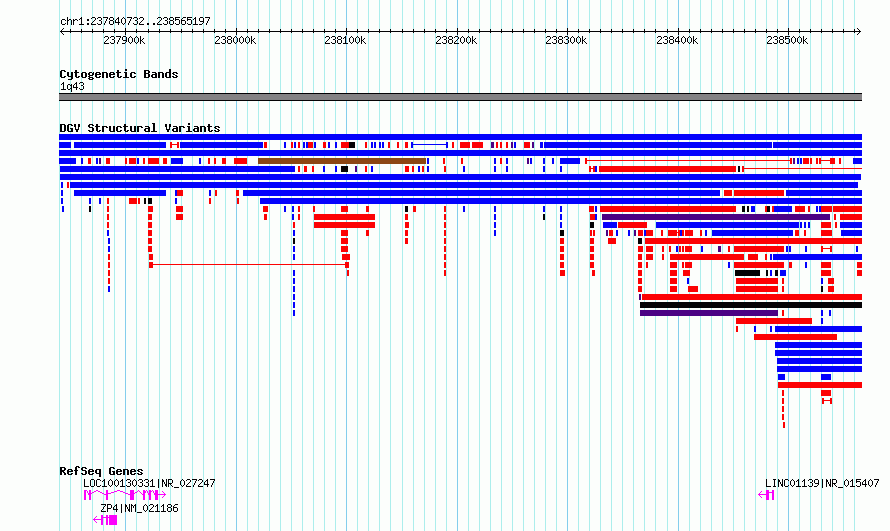Open the RefSeq Genes track title
Viewport: 890px width, 531px height.
click(x=101, y=471)
